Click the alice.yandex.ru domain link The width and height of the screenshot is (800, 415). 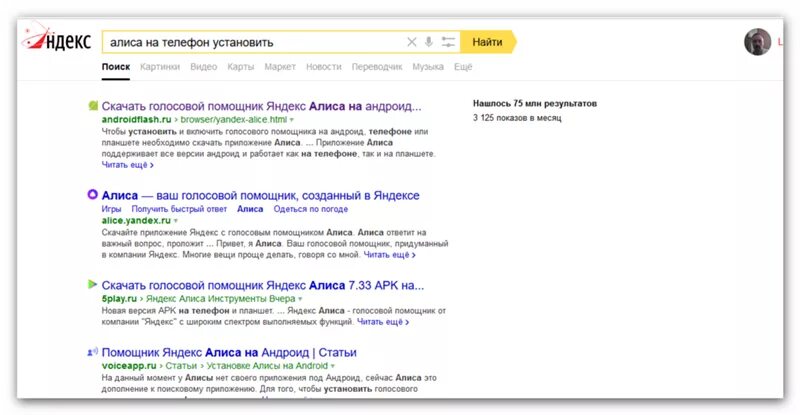click(x=136, y=221)
